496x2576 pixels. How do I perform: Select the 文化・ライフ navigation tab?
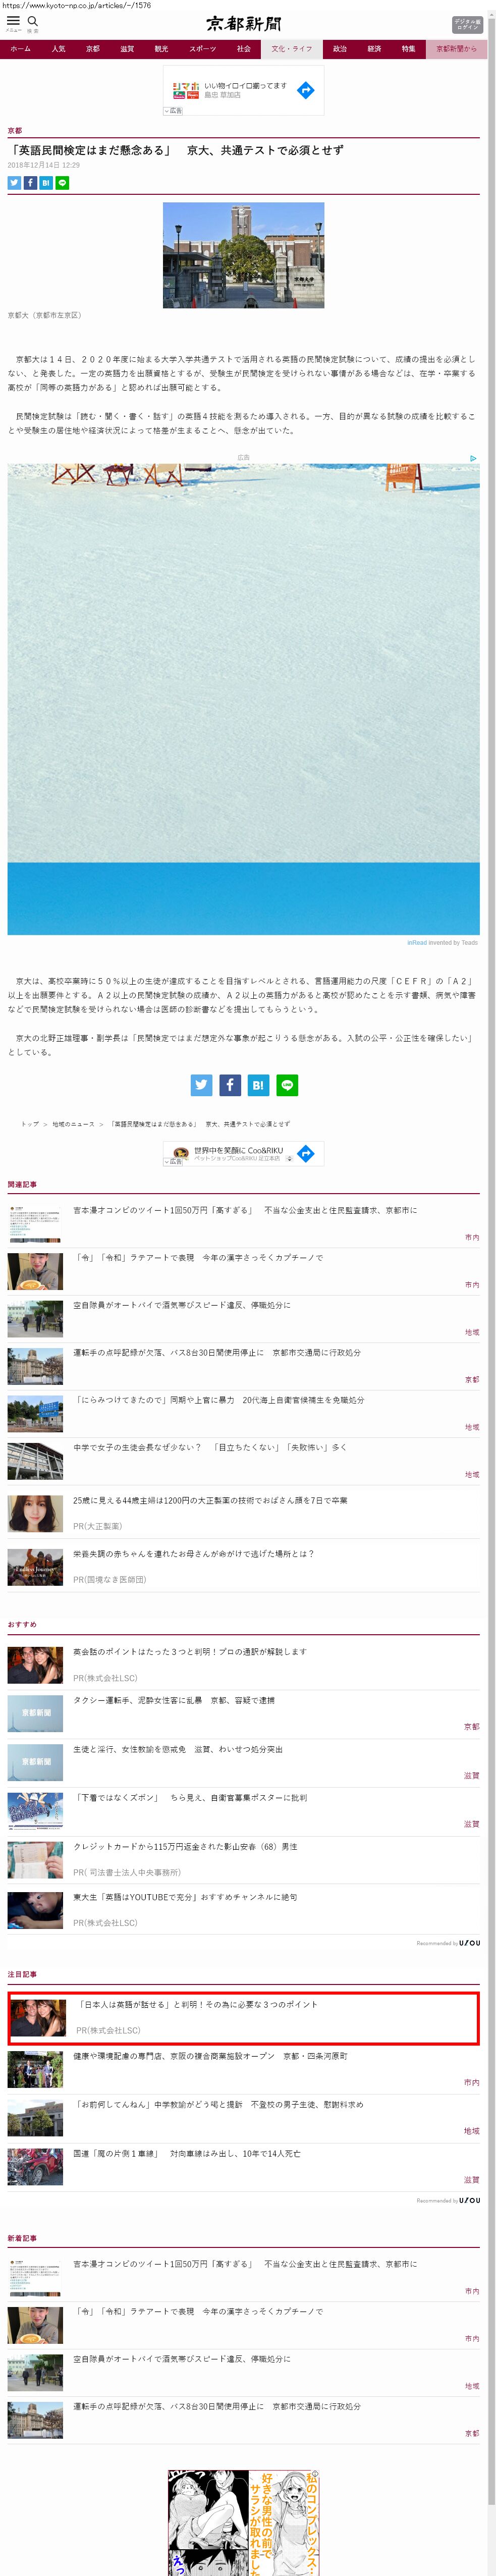point(291,49)
